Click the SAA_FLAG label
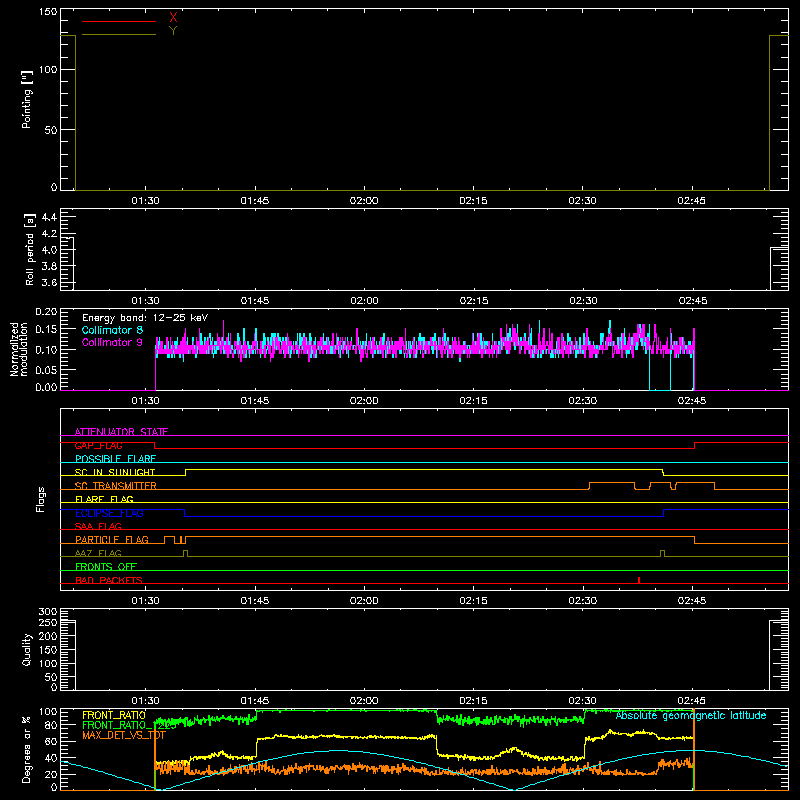 tap(98, 526)
